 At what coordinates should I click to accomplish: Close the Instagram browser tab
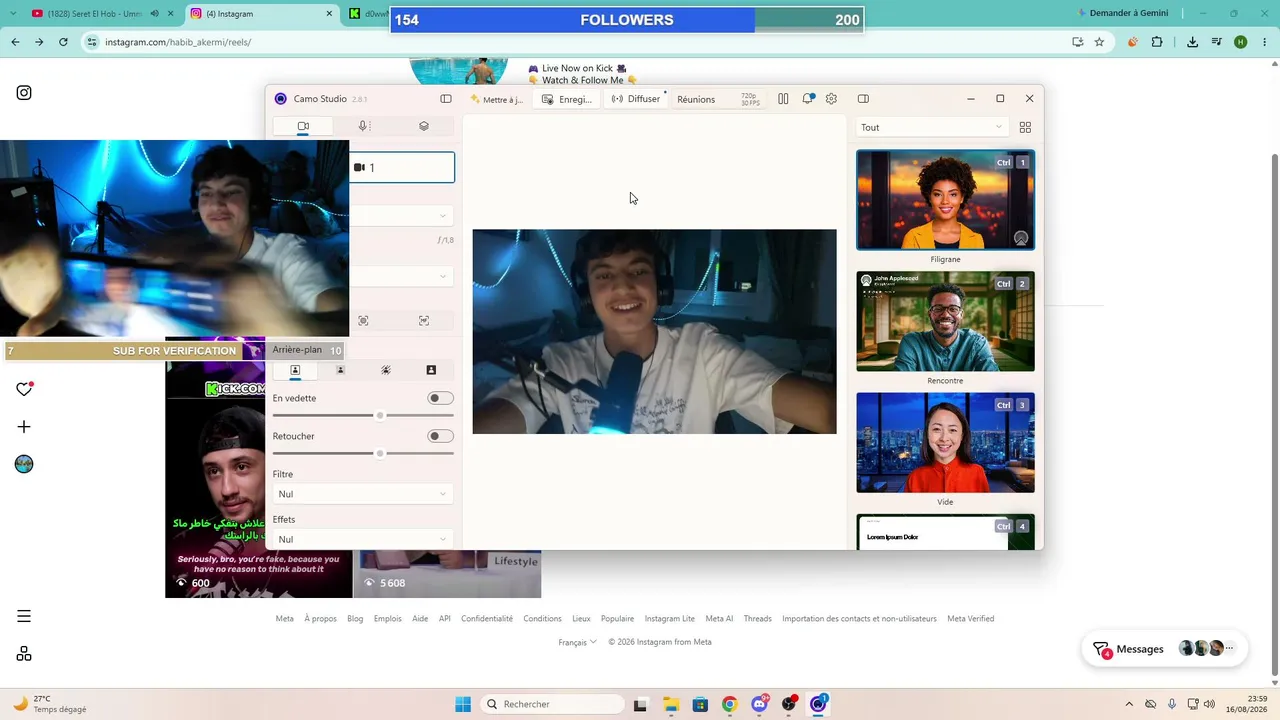(x=329, y=14)
